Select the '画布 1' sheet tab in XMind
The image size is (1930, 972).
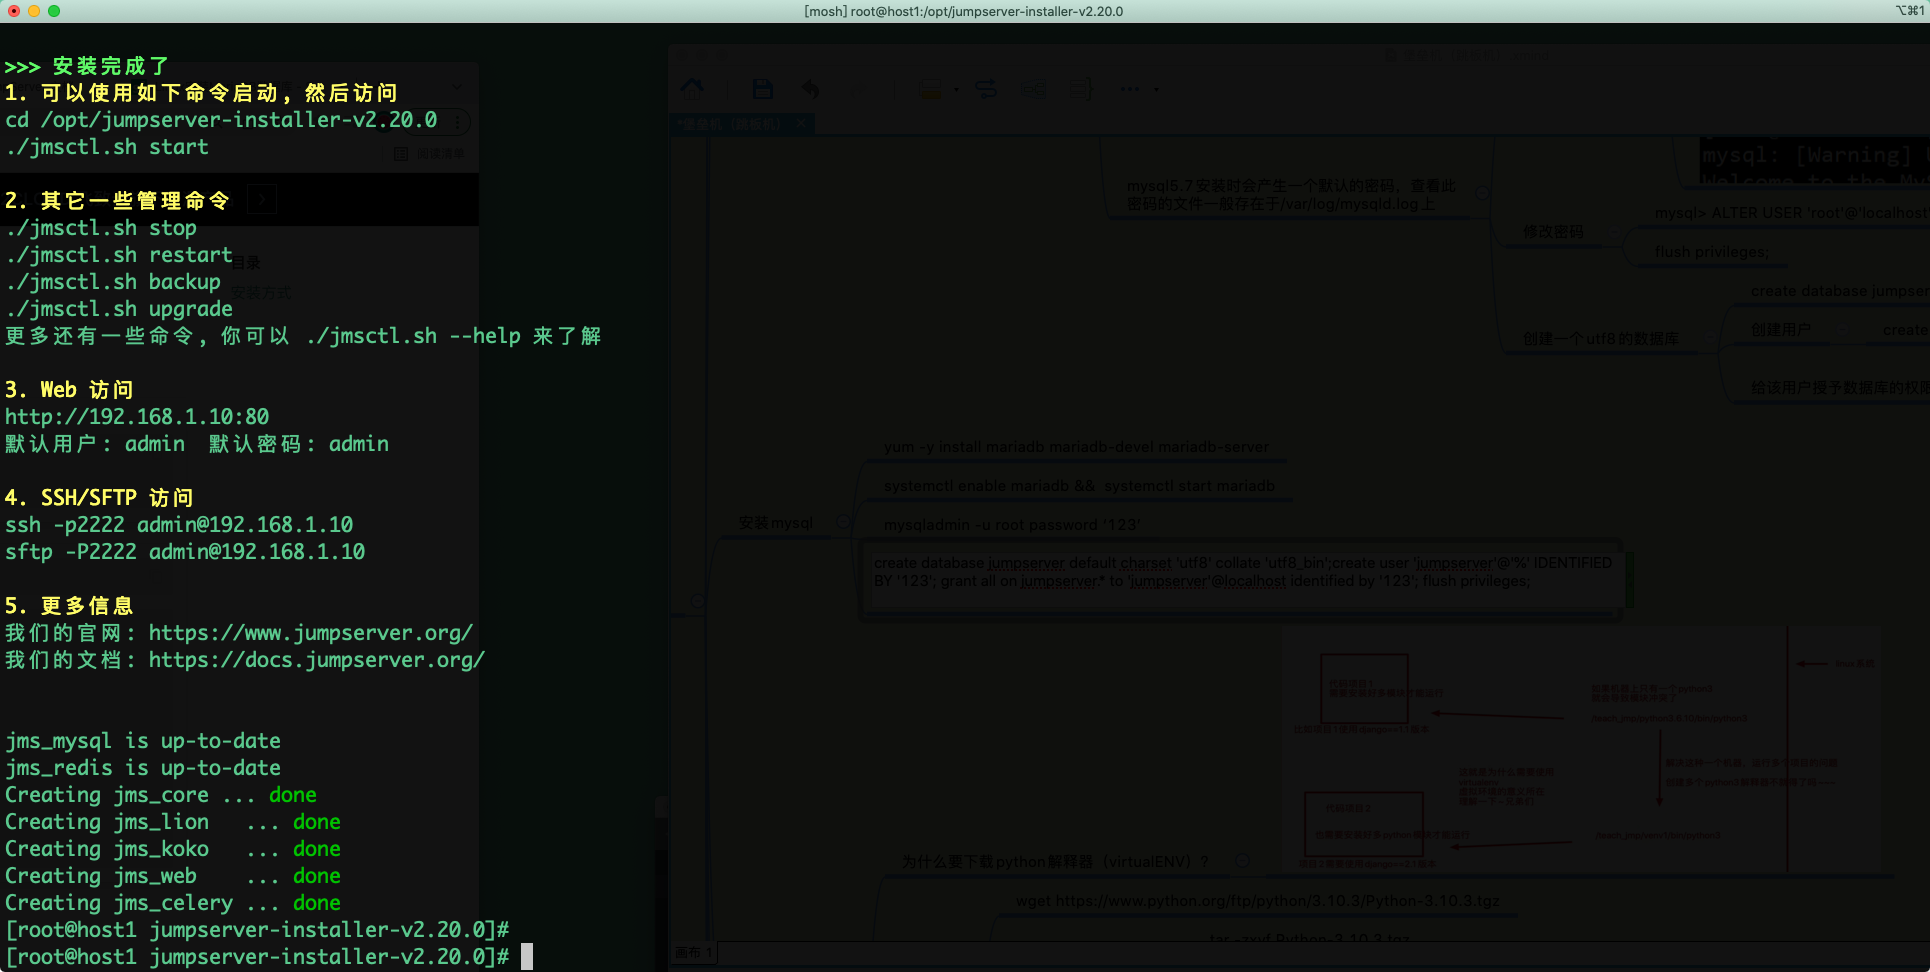(693, 953)
